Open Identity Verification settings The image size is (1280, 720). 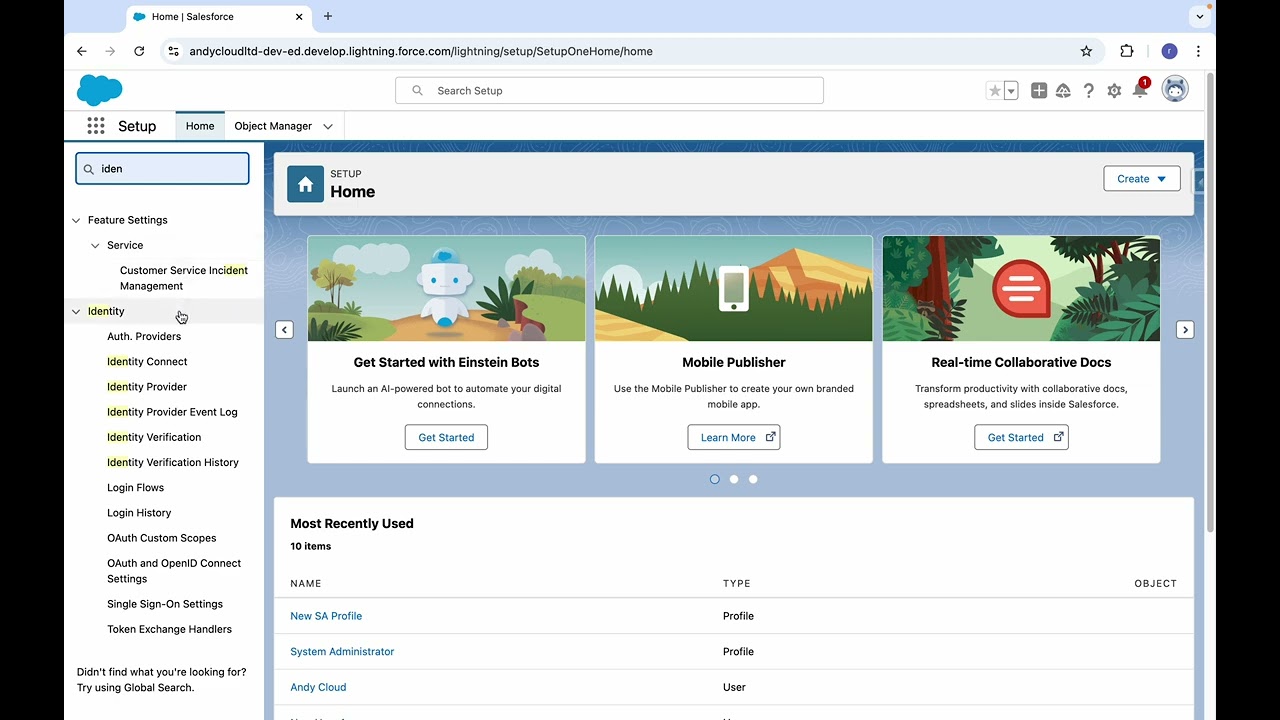pos(154,437)
